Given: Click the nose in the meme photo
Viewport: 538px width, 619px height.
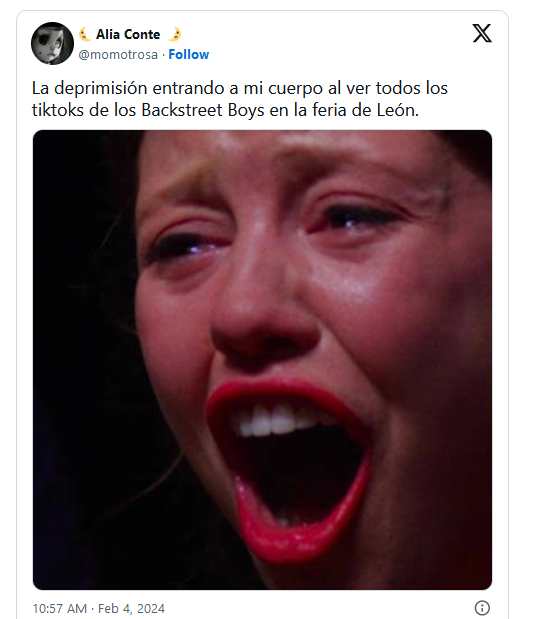Looking at the screenshot, I should tap(266, 316).
